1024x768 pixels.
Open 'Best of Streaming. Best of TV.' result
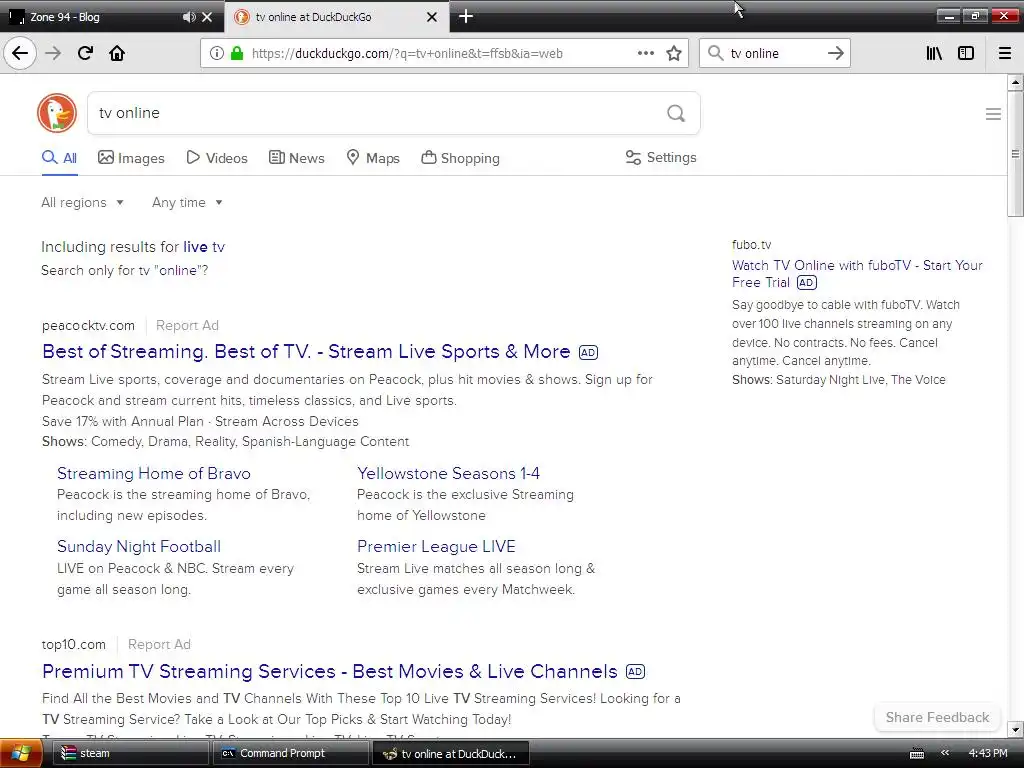click(x=306, y=351)
